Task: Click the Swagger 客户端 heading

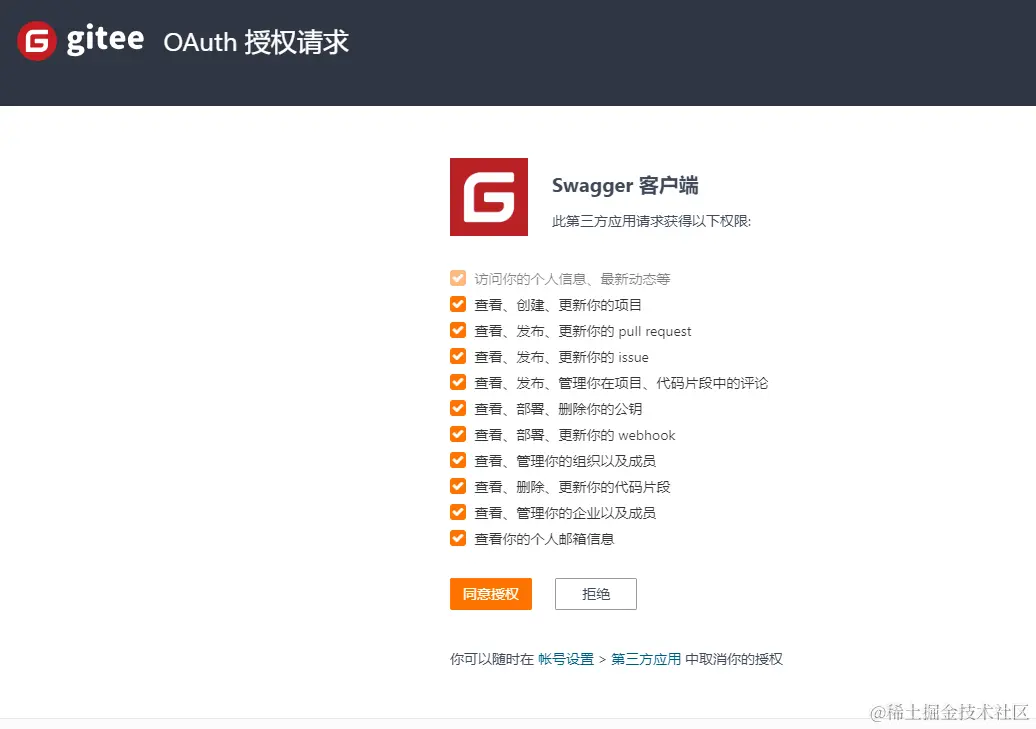Action: [625, 185]
